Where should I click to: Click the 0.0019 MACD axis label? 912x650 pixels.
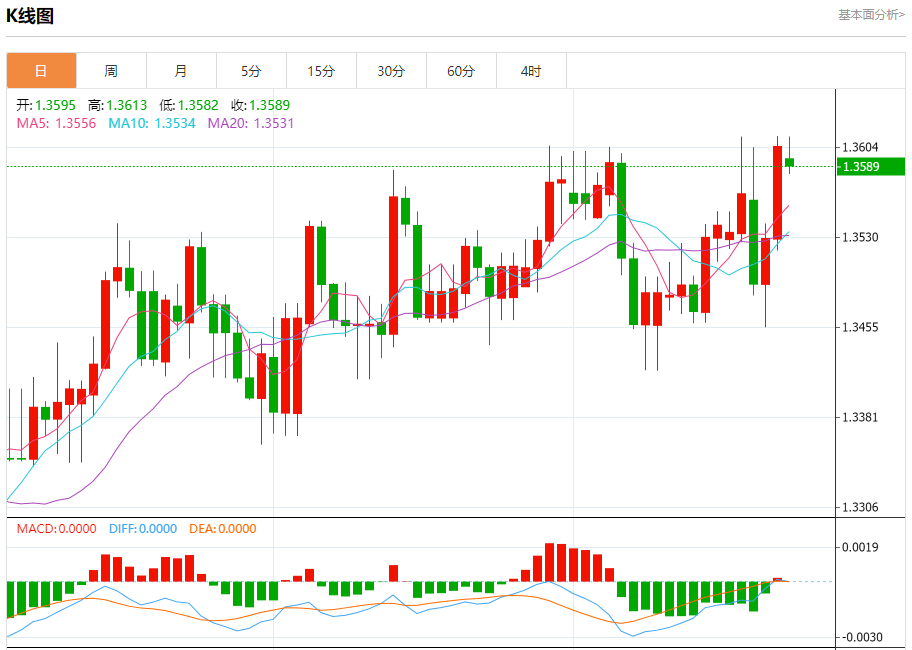(x=860, y=547)
